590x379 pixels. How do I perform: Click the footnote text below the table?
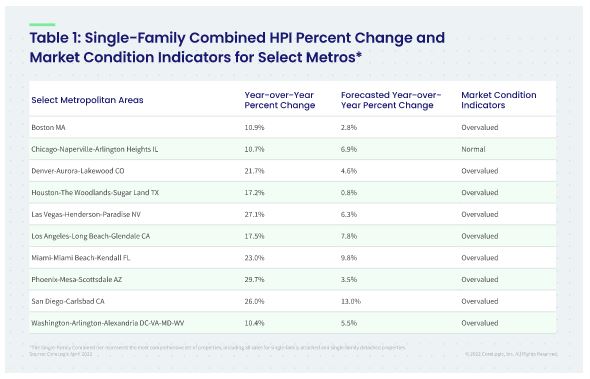point(217,350)
